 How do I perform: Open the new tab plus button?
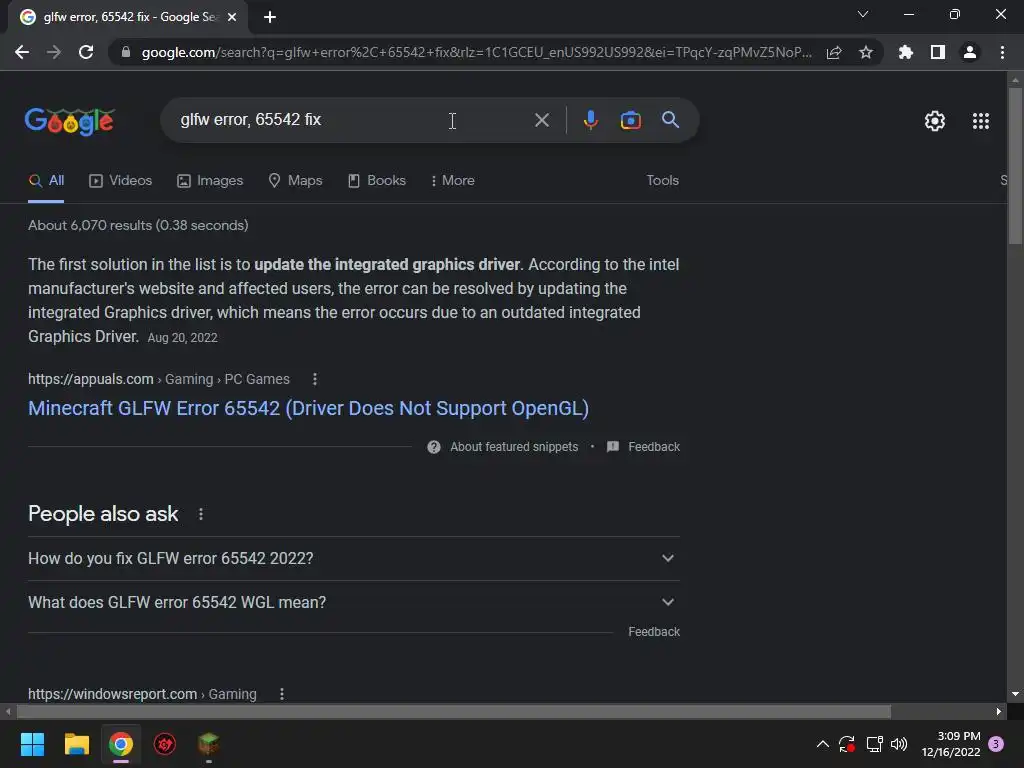[x=270, y=17]
